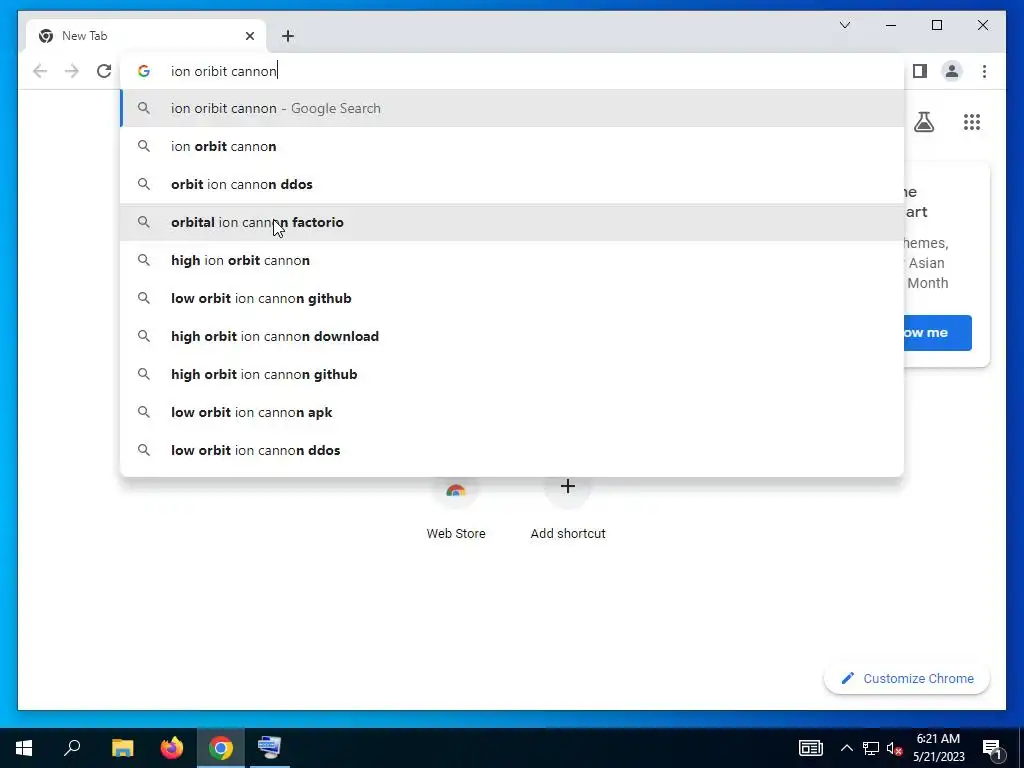Select suggestion 'high orbit ion cannon github'
Screen dimensions: 1024x768
tap(513, 374)
